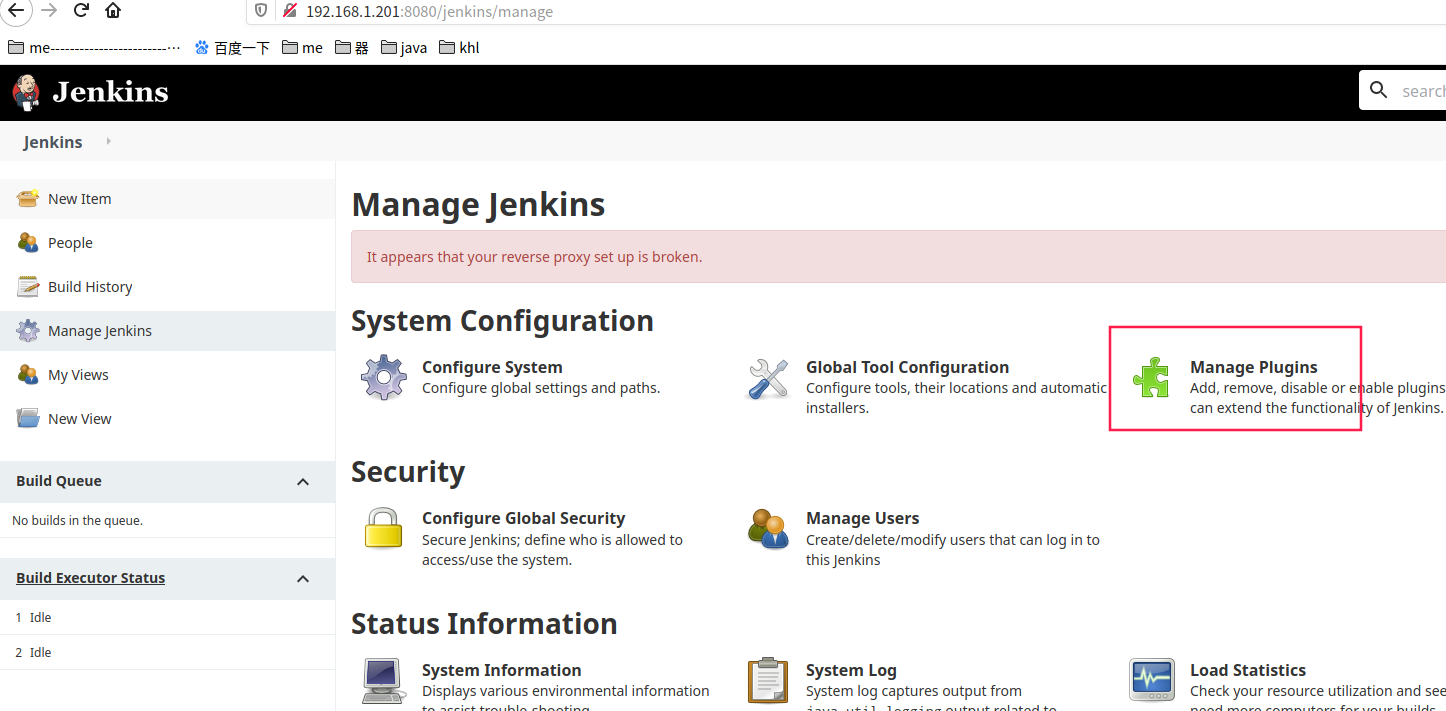Open Build History from the sidebar

[x=90, y=287]
